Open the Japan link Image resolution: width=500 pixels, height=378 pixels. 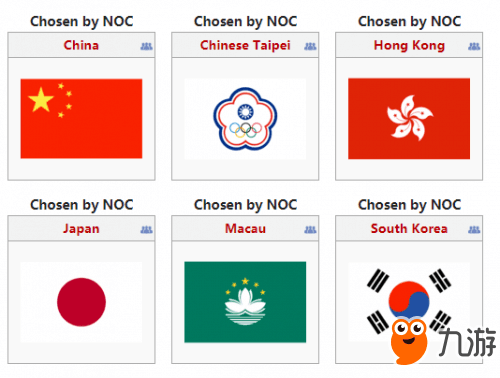(81, 229)
